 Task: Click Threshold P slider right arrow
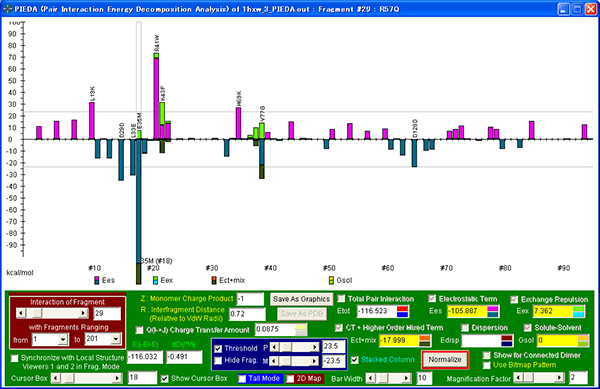(x=315, y=347)
